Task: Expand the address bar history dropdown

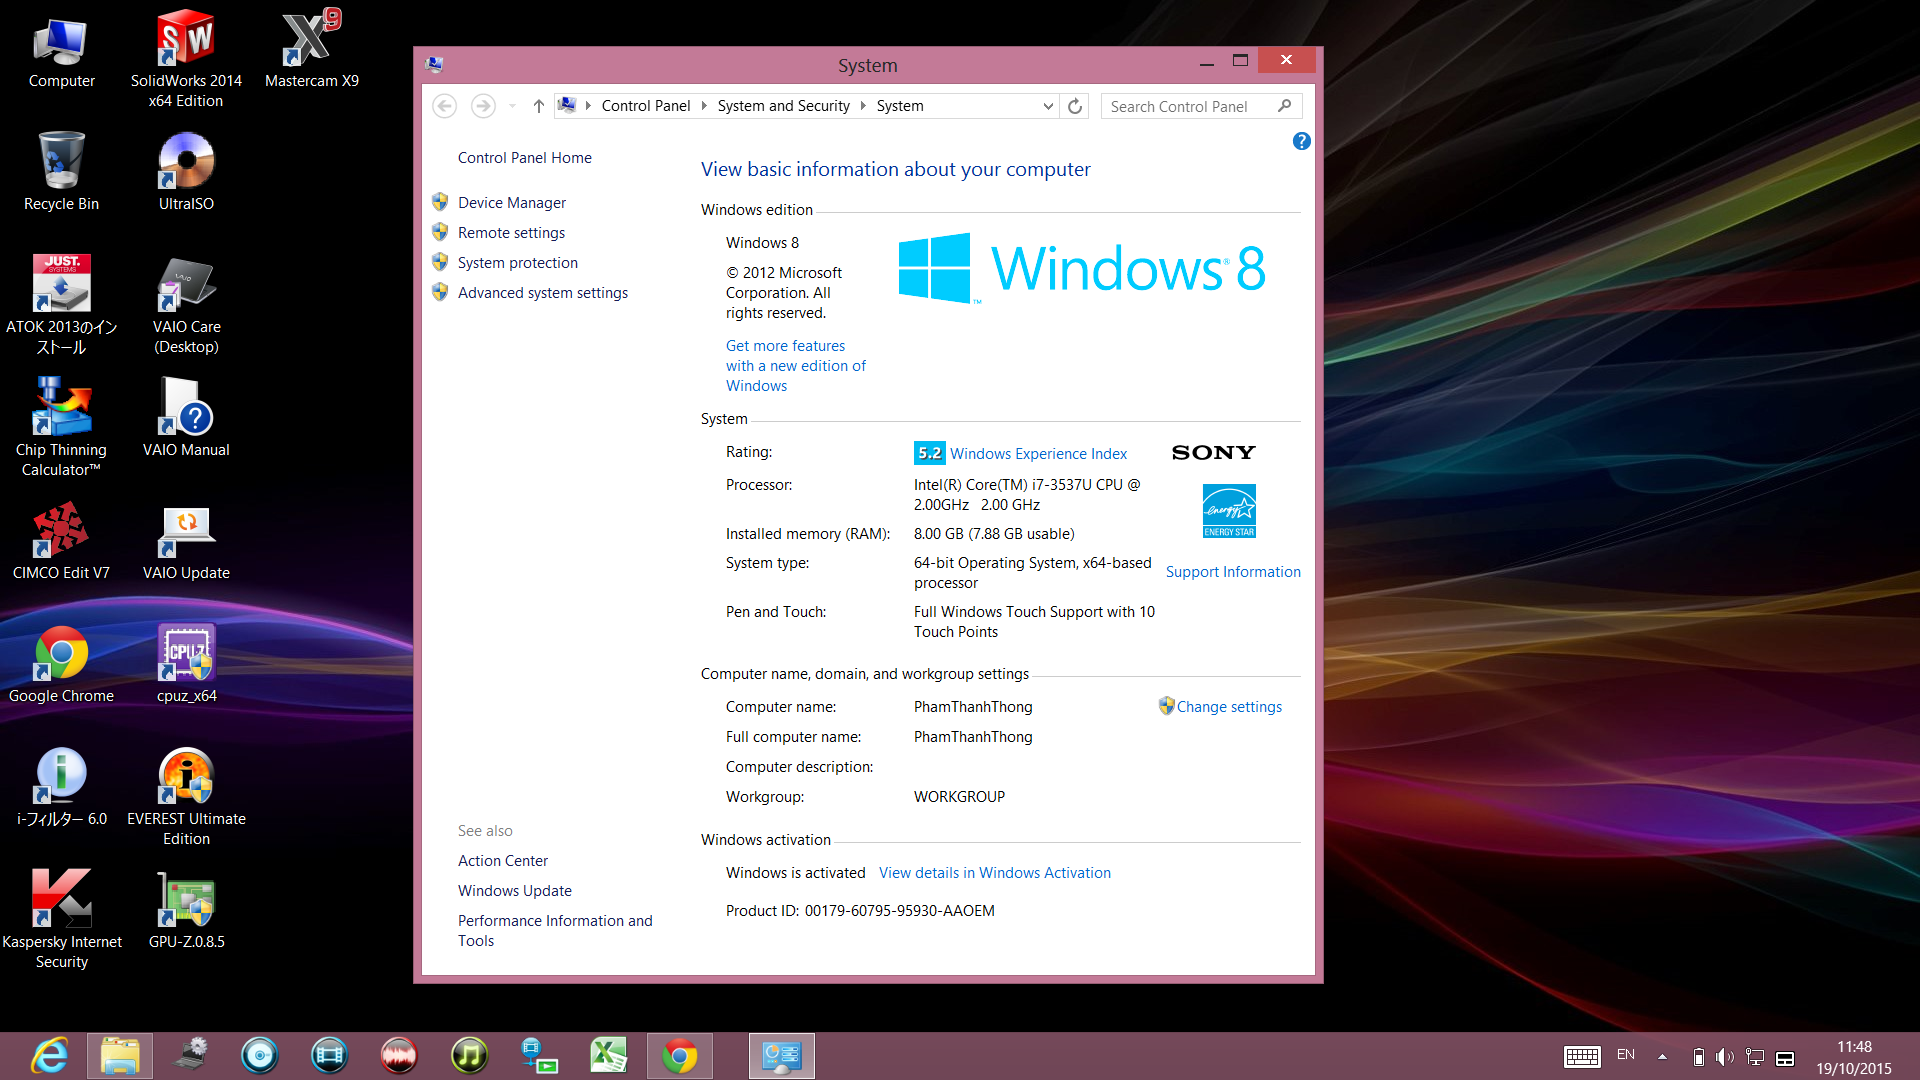Action: click(x=1048, y=106)
